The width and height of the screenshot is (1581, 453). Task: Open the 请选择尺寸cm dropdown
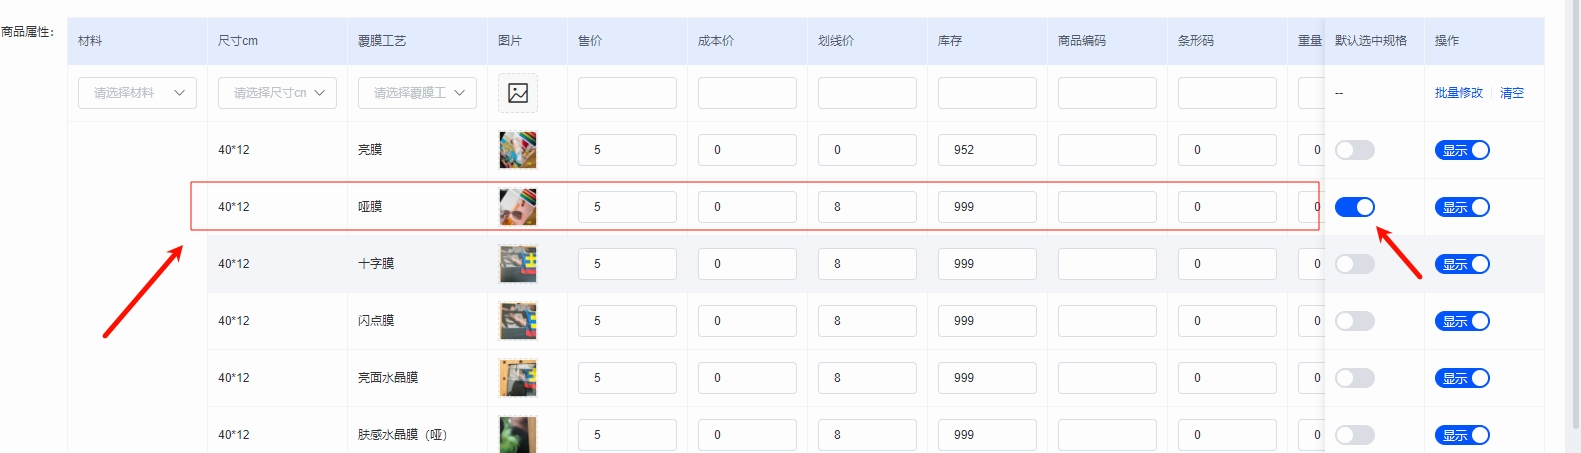(x=277, y=93)
